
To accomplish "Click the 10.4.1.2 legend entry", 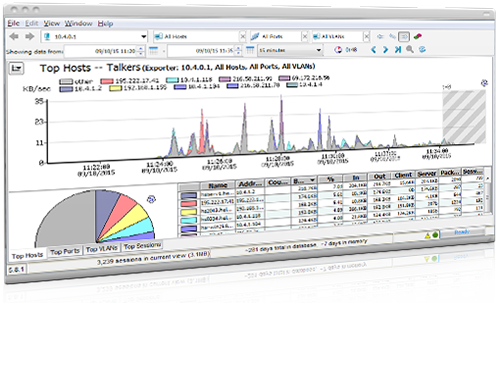I will pyautogui.click(x=80, y=89).
